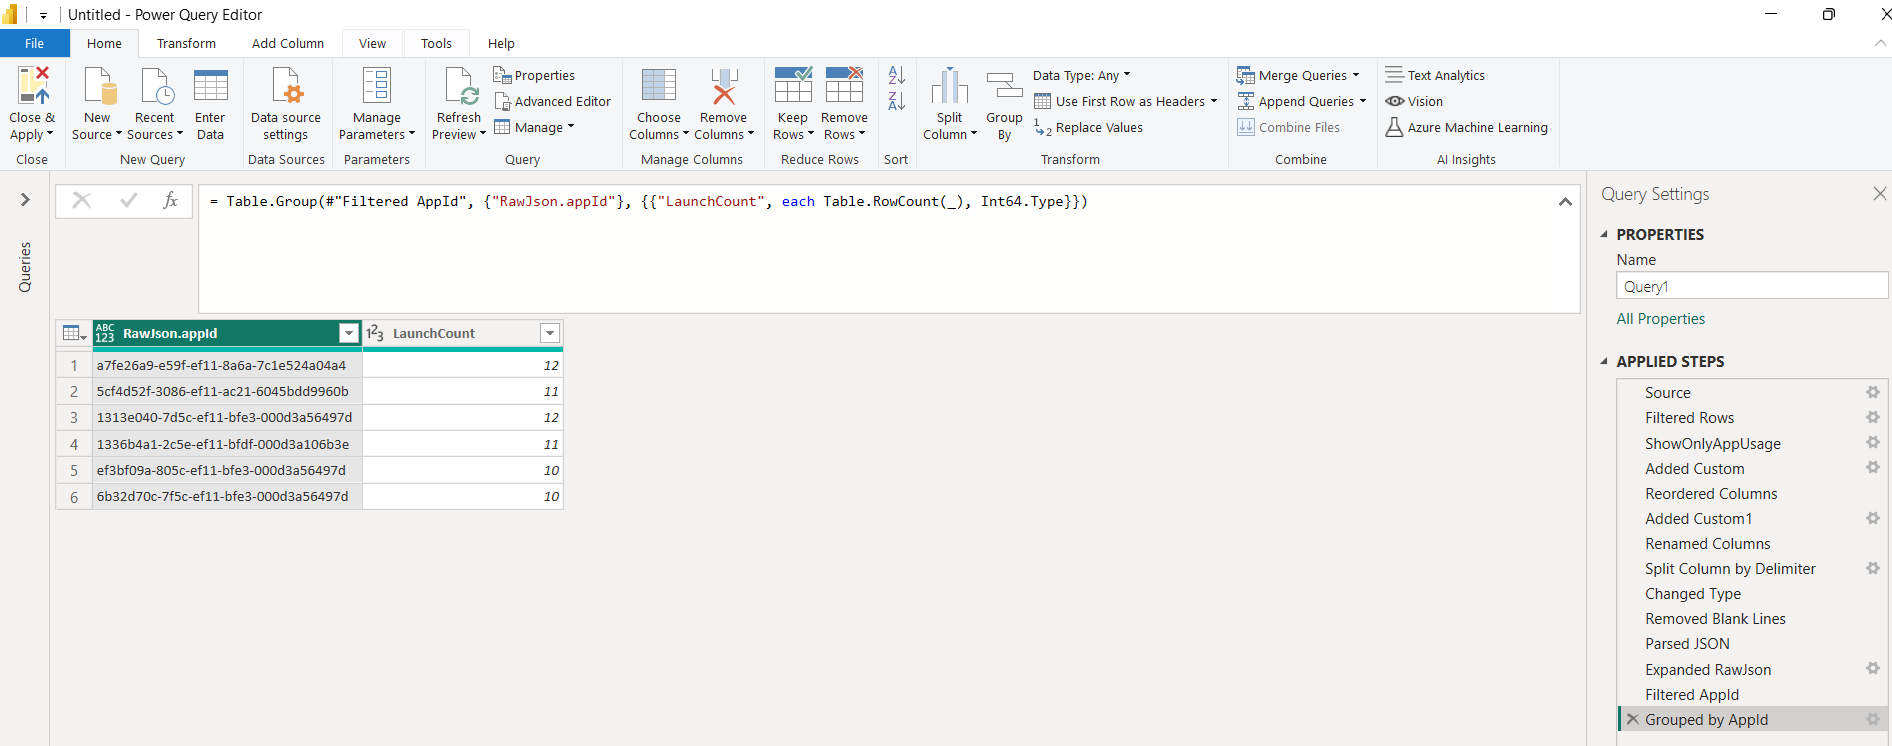
Task: Open the Enter Data table icon
Action: click(x=210, y=87)
